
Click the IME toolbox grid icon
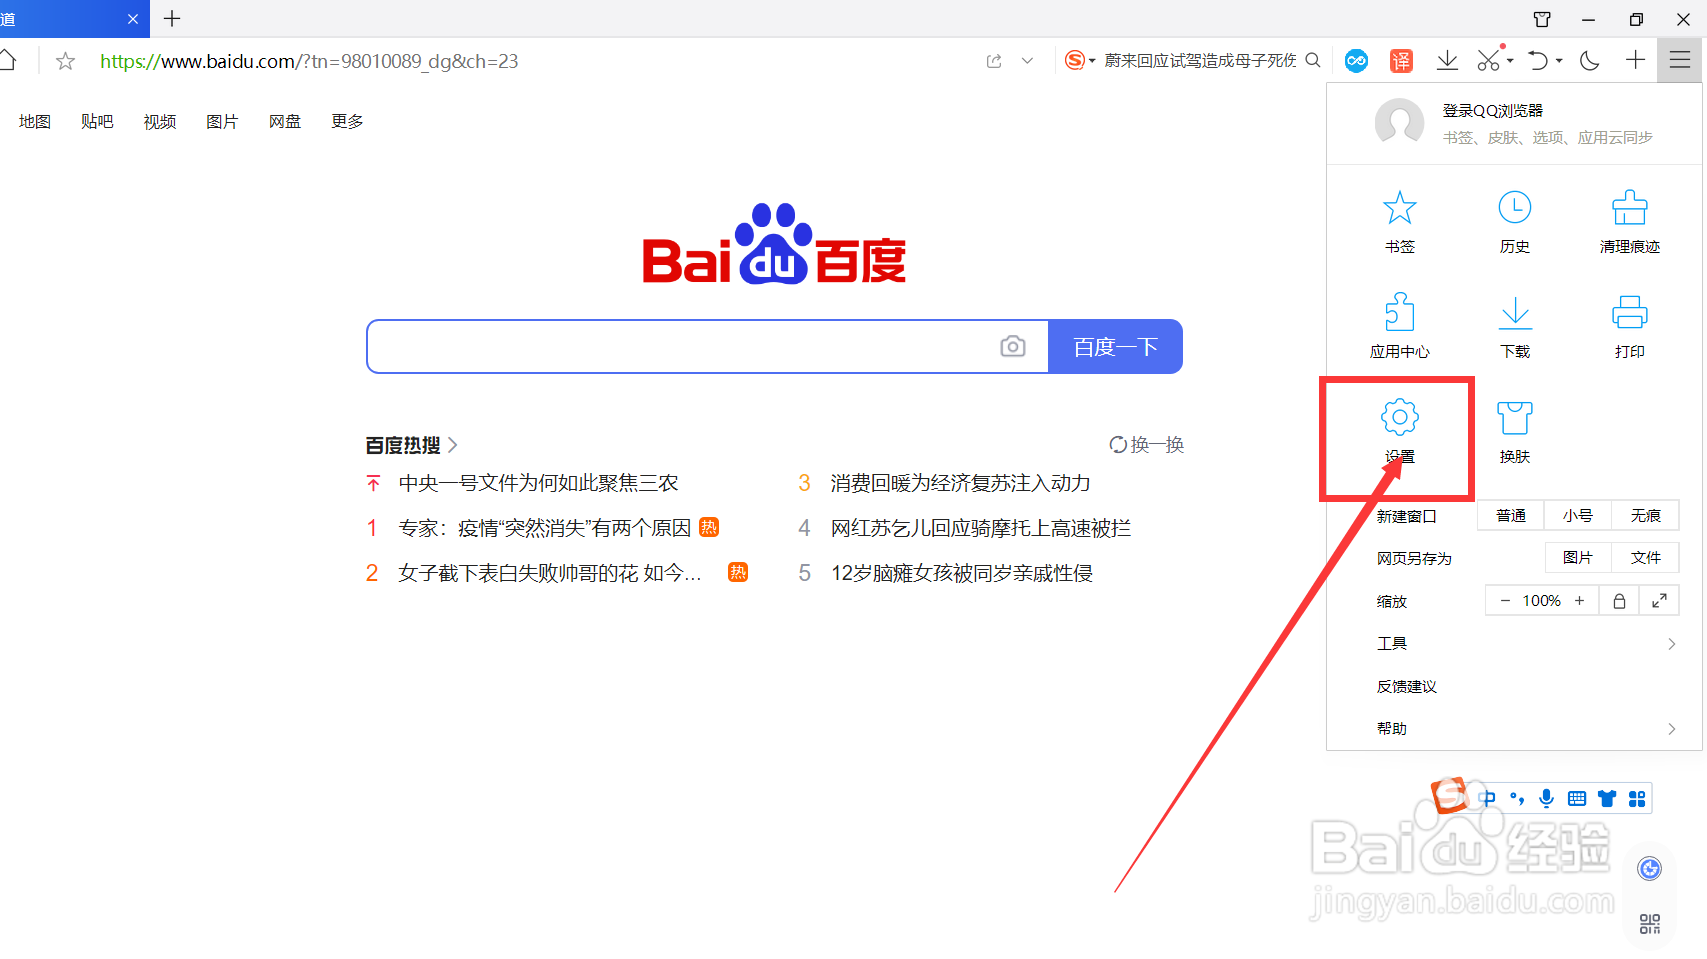point(1637,798)
